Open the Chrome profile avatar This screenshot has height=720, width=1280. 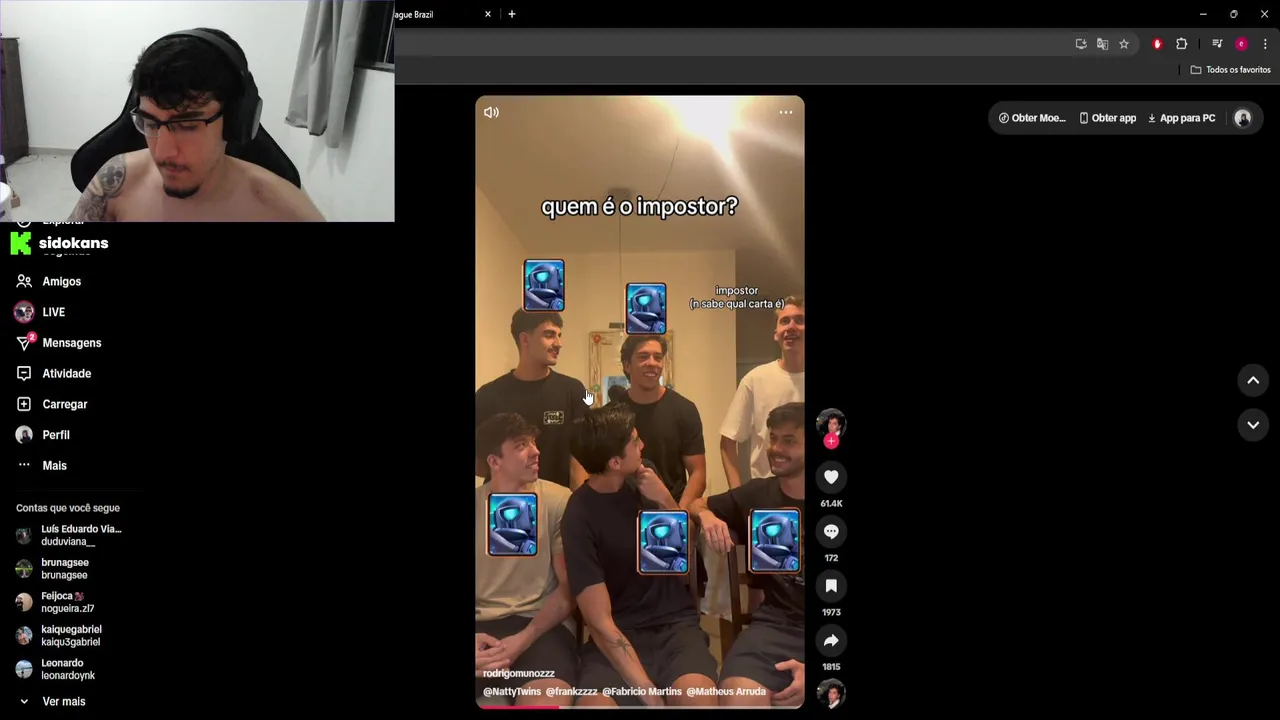point(1241,44)
